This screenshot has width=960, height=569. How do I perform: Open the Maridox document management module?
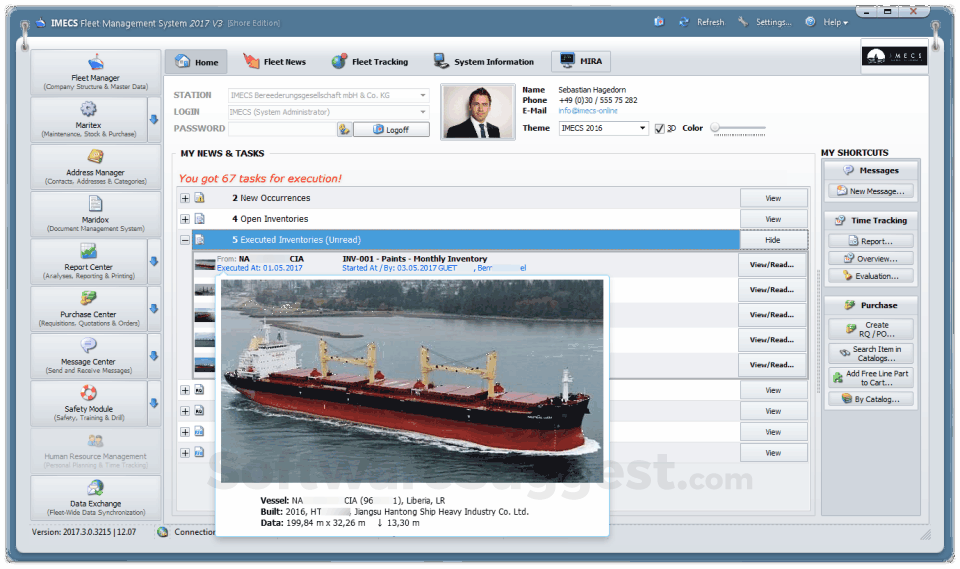[x=96, y=214]
